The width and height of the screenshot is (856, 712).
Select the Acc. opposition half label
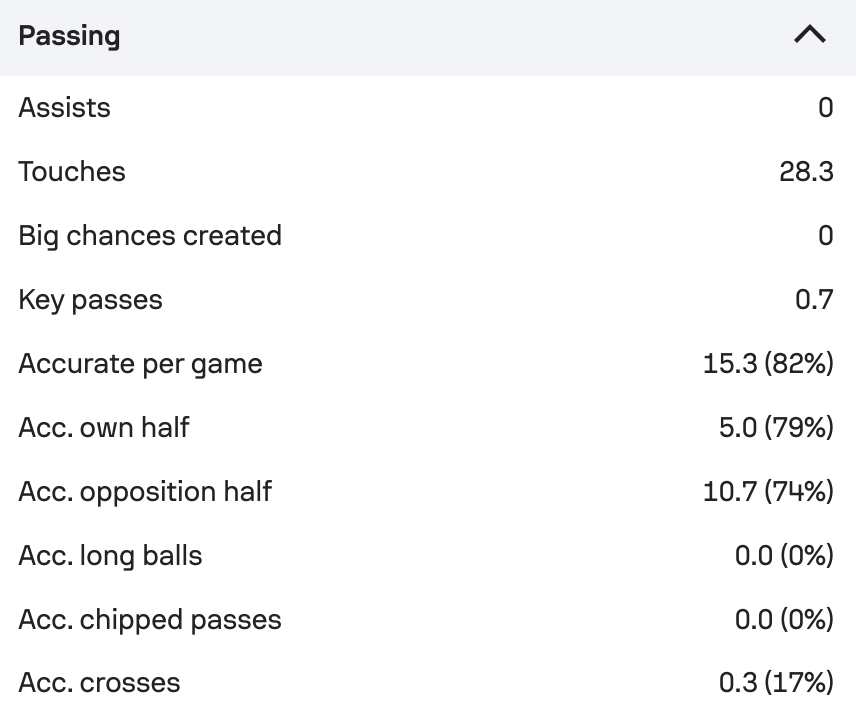coord(145,491)
